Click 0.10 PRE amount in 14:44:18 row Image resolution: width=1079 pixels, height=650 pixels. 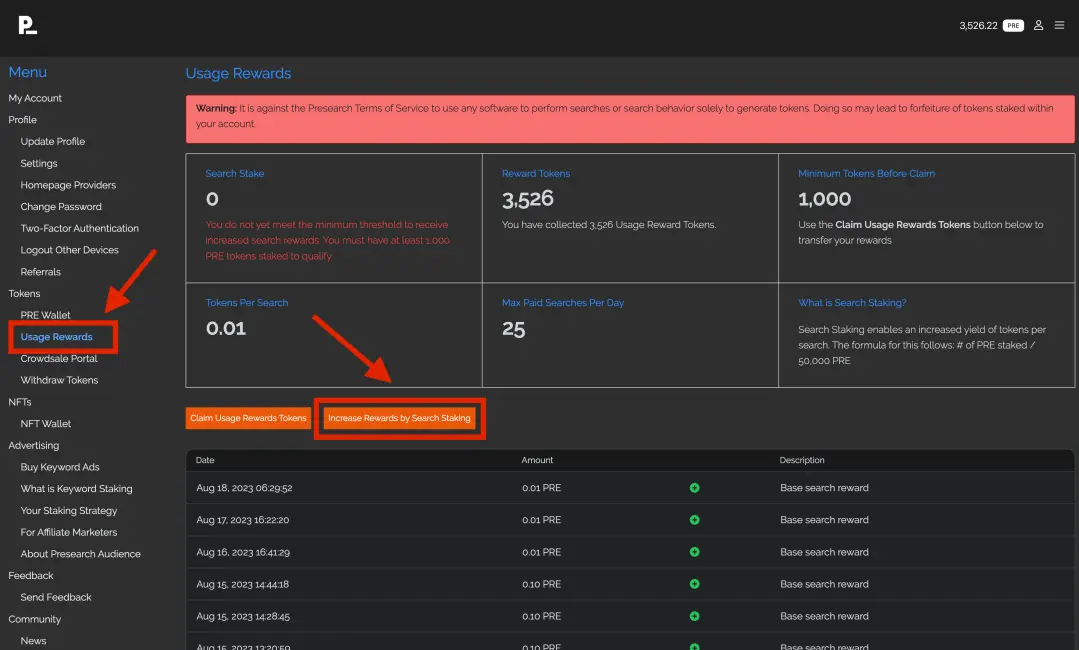point(542,585)
